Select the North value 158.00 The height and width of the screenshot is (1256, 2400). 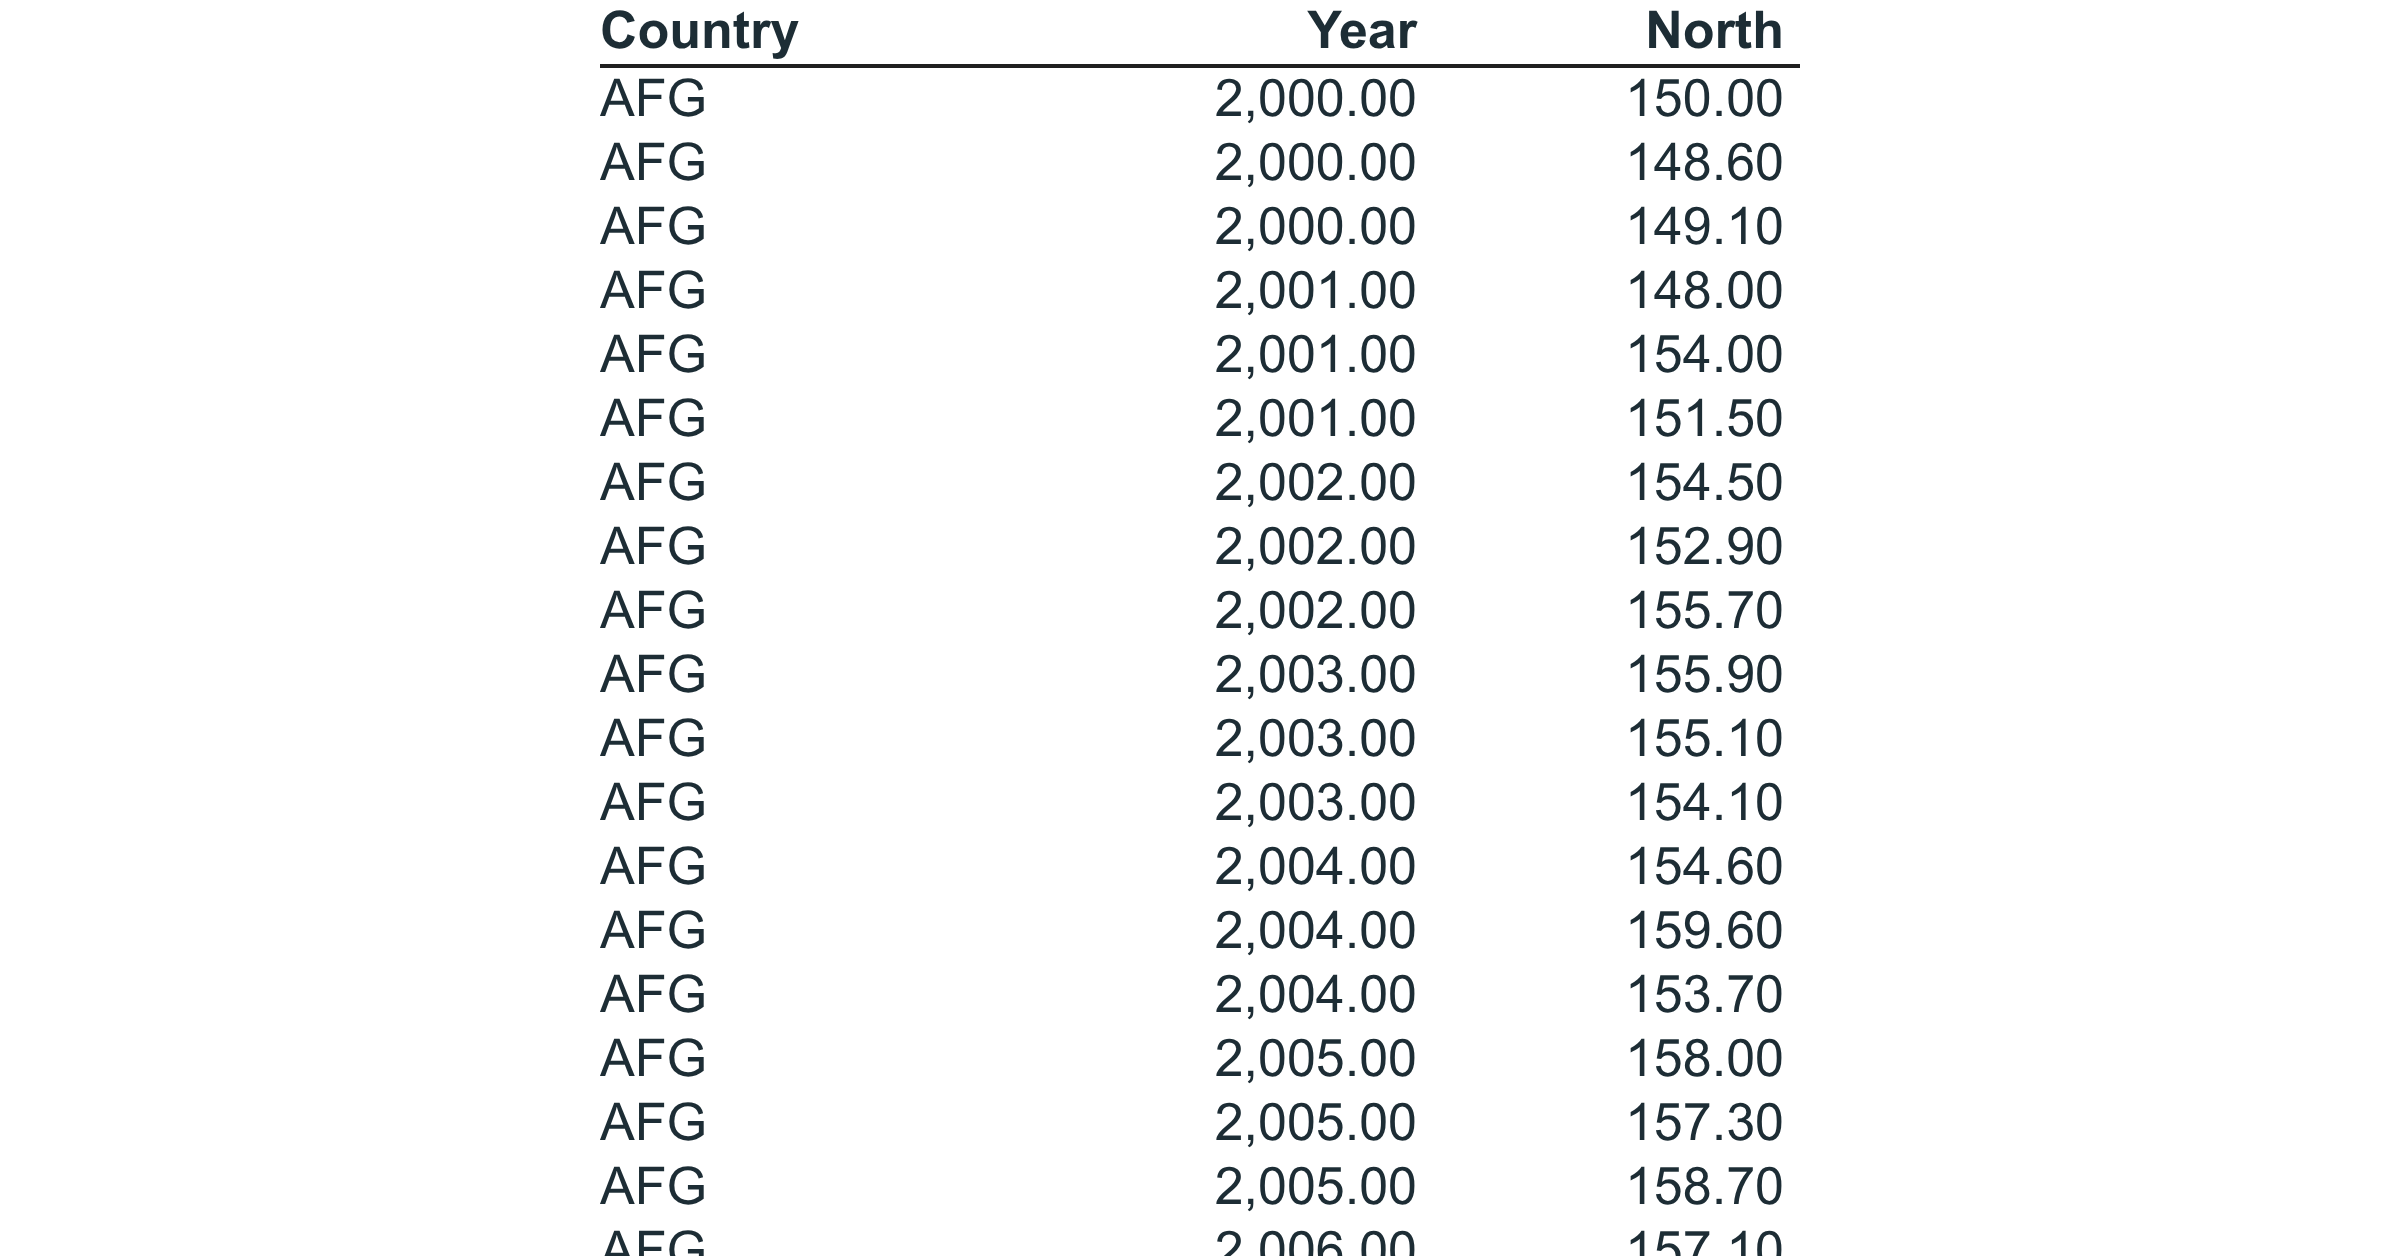[1704, 1059]
